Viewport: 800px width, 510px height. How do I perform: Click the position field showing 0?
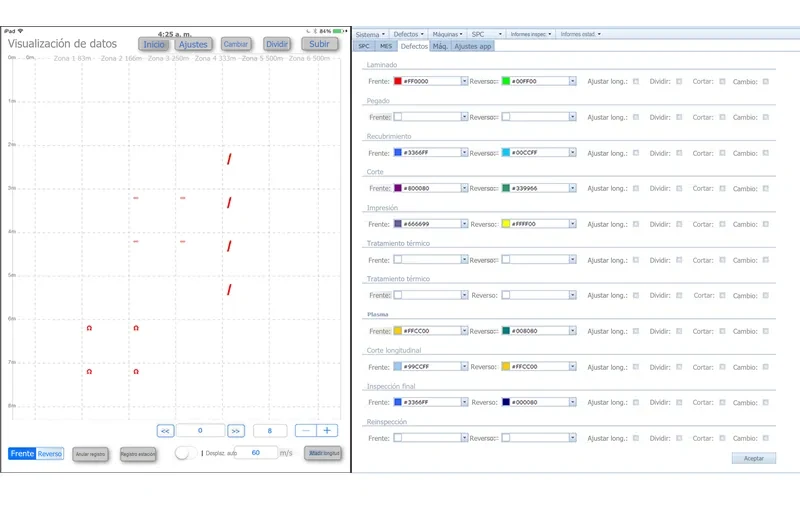(200, 430)
